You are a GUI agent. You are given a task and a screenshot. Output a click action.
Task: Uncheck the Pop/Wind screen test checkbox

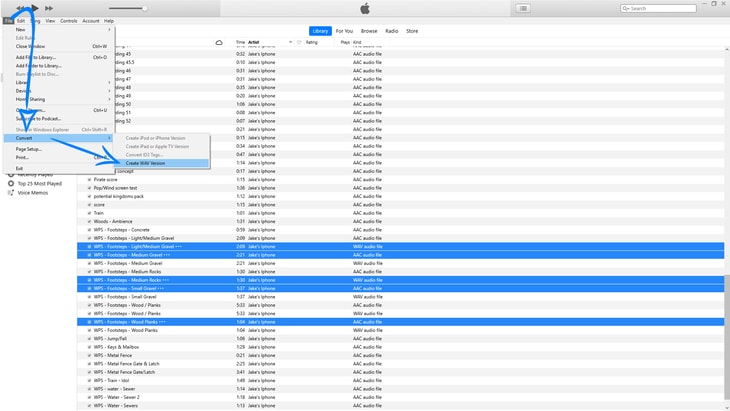pos(89,188)
